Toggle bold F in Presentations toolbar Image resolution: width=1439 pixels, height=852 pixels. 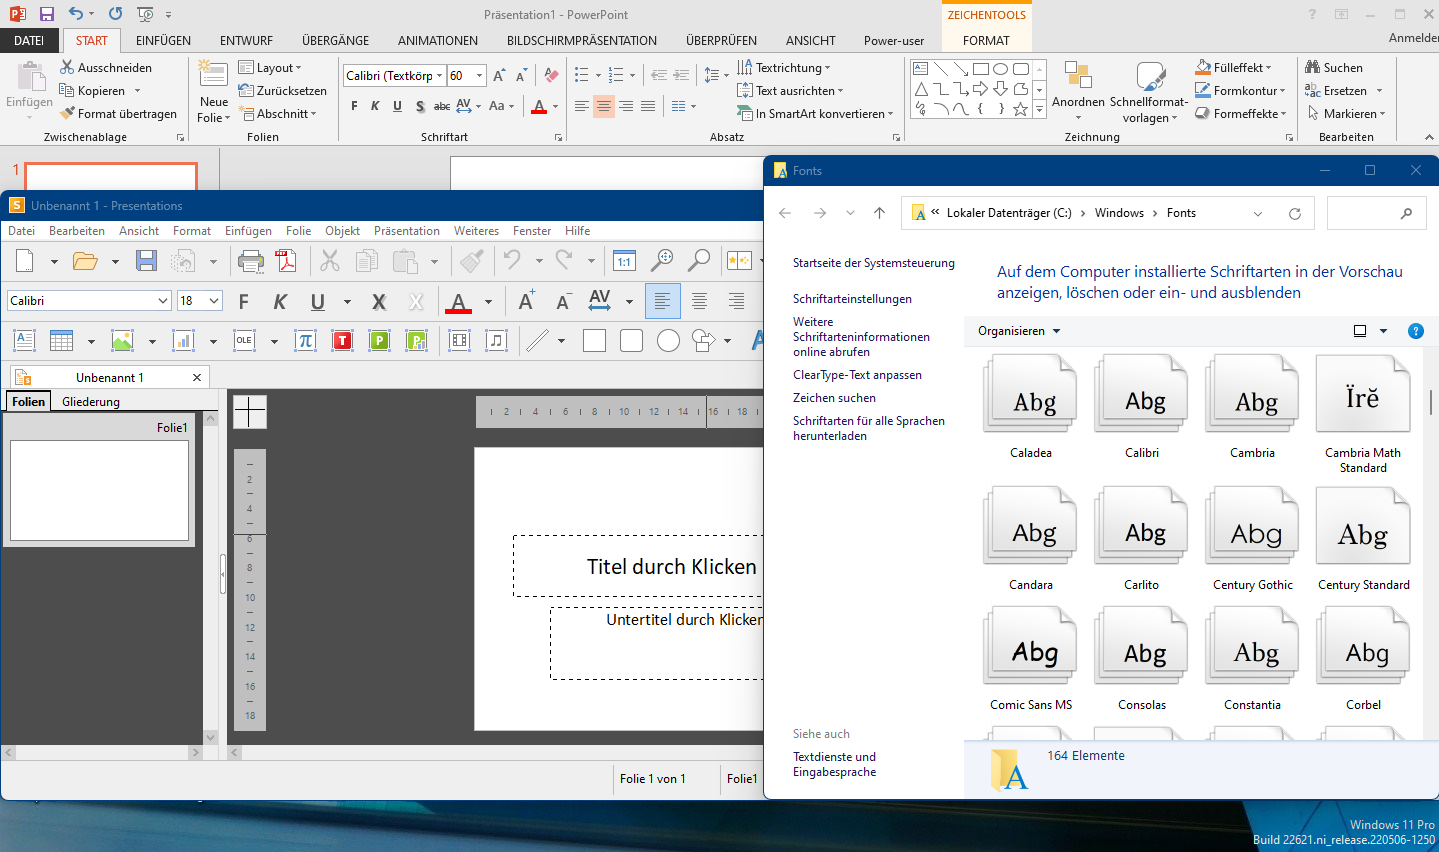[x=243, y=301]
